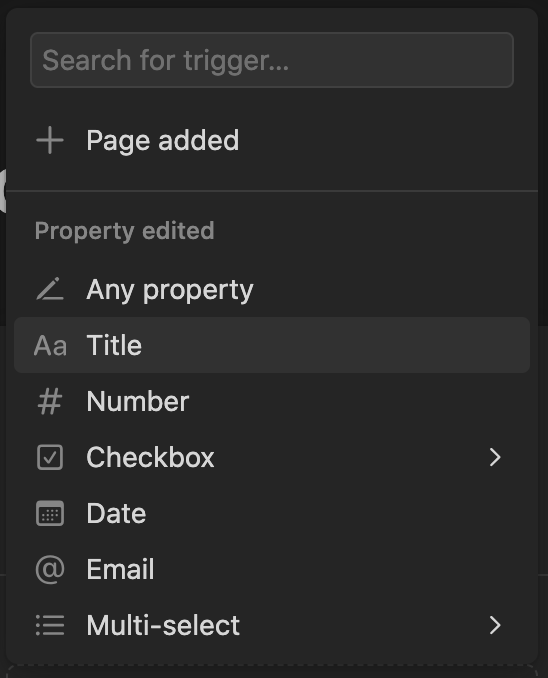Click the calendar icon beside Date
This screenshot has width=548, height=678.
[x=50, y=513]
